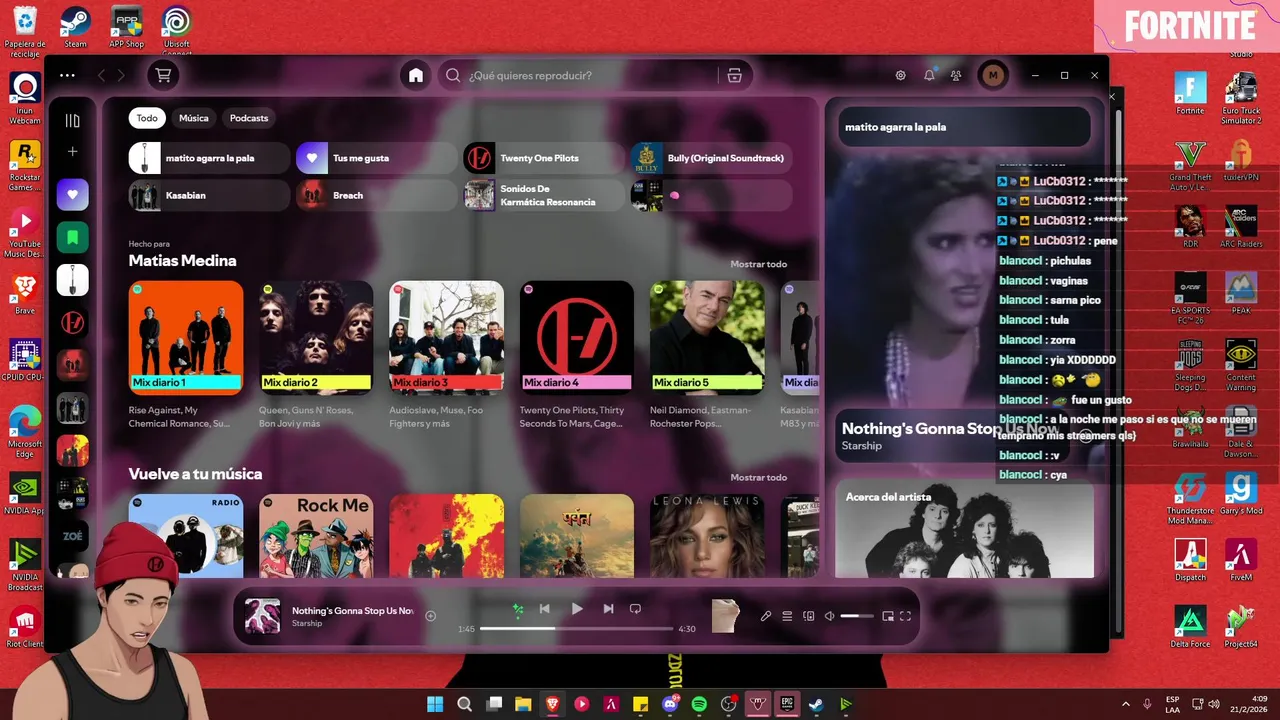
Task: Open the Rock Me album card
Action: [x=316, y=535]
